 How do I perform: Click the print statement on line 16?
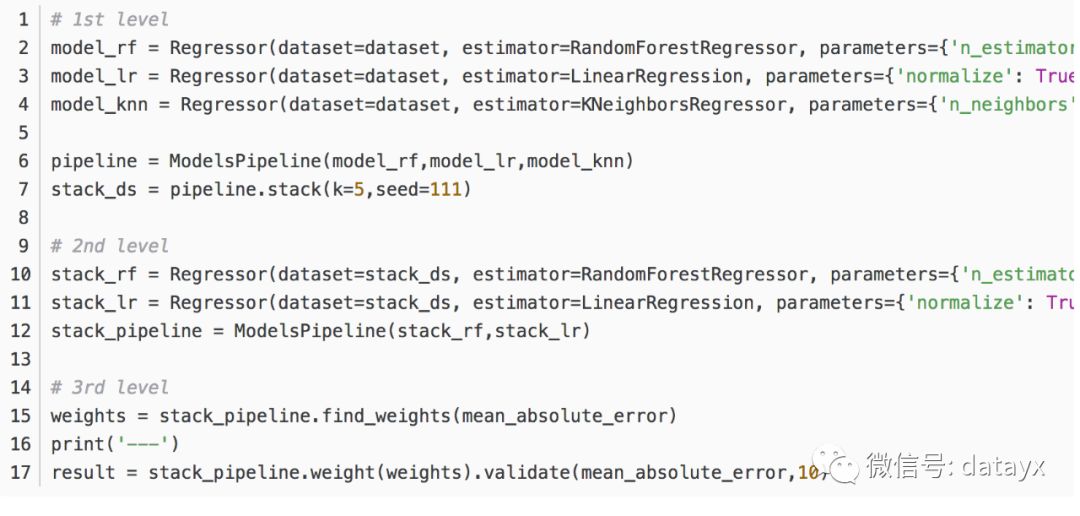pyautogui.click(x=78, y=444)
